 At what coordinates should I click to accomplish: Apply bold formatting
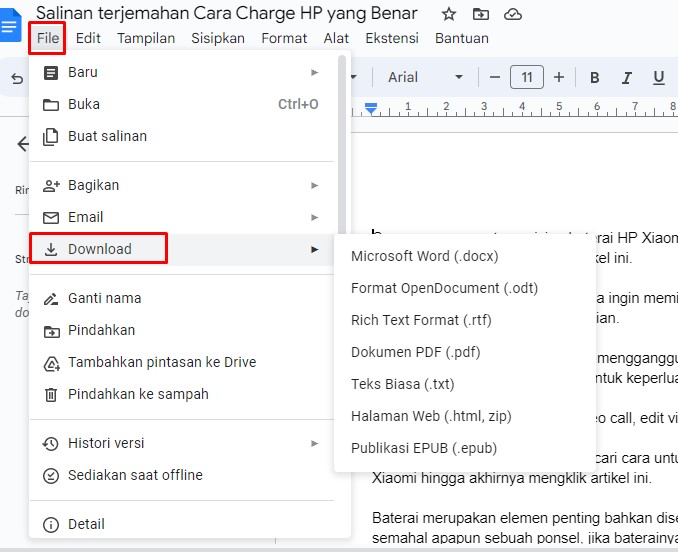(x=595, y=77)
